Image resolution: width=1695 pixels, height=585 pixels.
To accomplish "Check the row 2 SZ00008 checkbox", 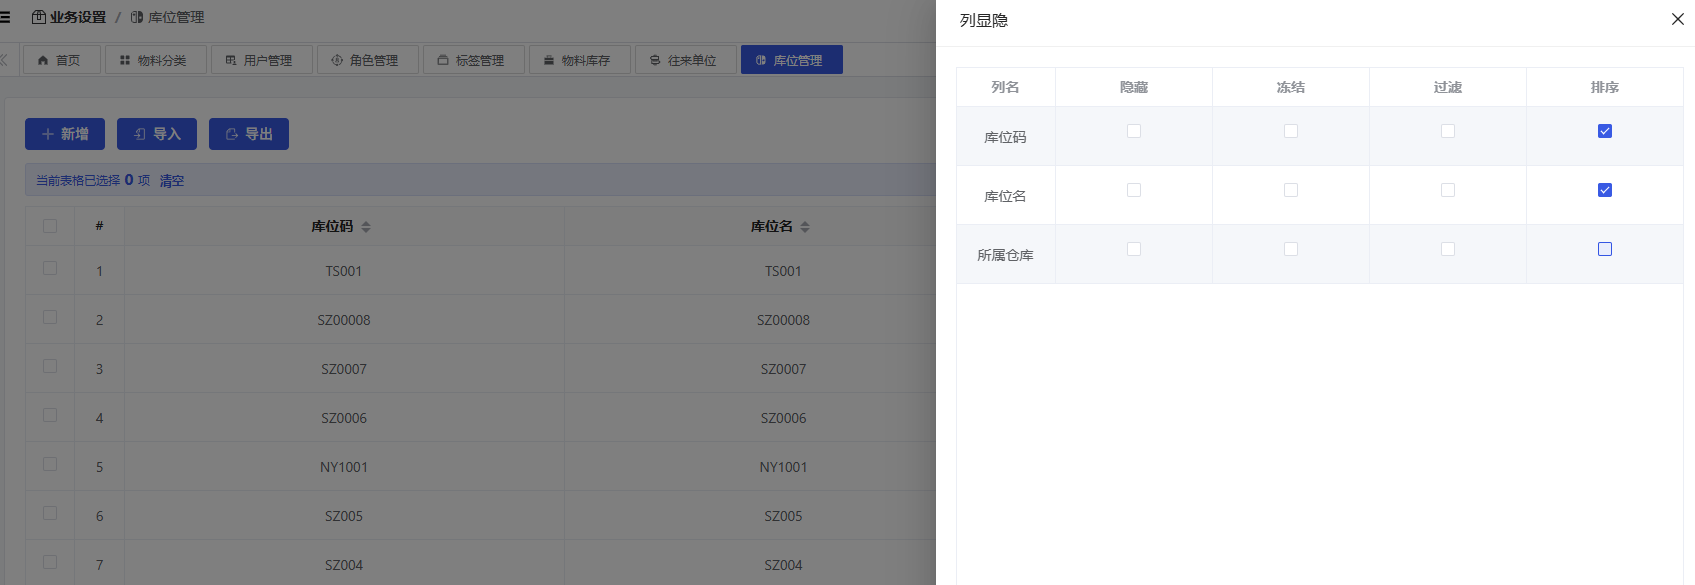I will pyautogui.click(x=50, y=317).
